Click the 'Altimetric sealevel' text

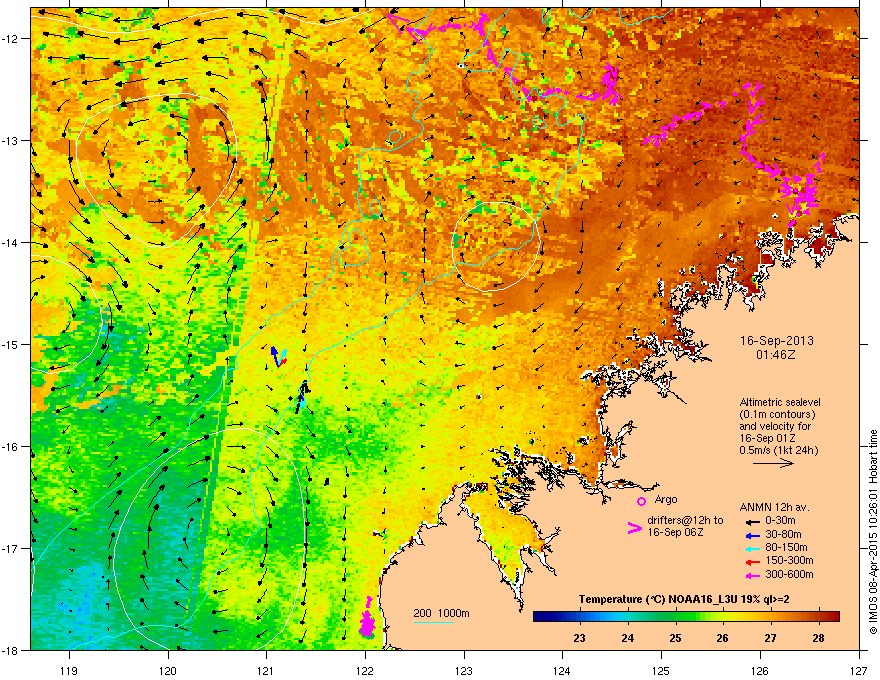(780, 402)
